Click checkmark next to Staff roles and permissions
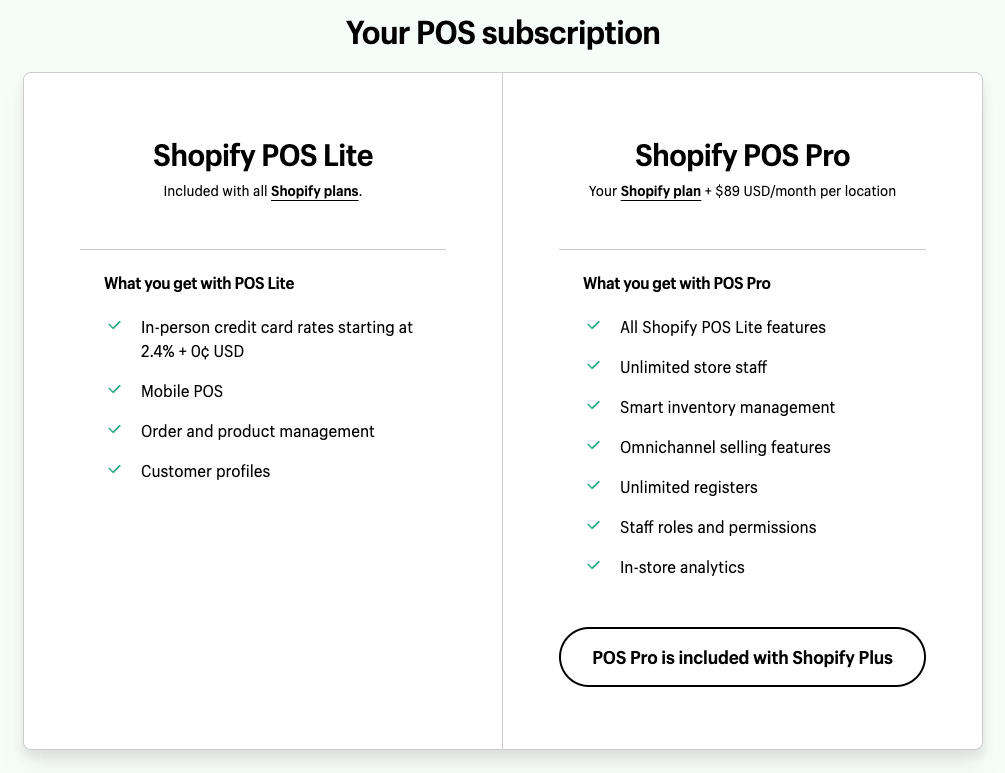Screen dimensions: 1005x773 click(594, 526)
